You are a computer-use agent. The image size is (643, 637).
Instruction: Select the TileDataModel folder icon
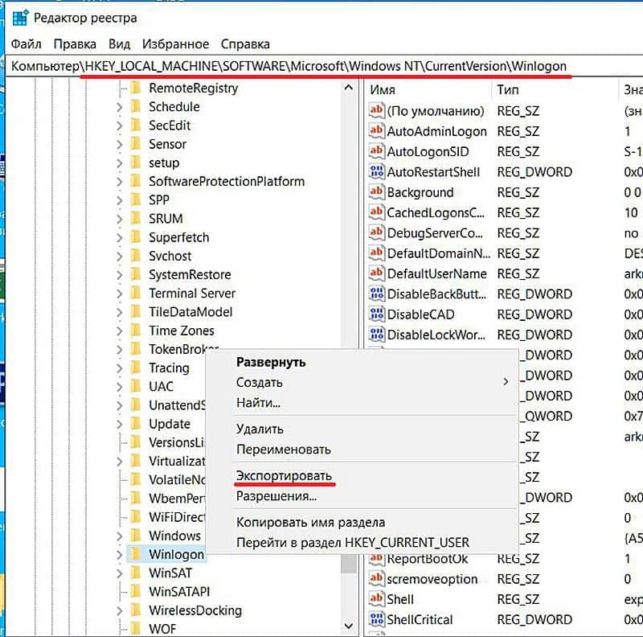tap(135, 312)
